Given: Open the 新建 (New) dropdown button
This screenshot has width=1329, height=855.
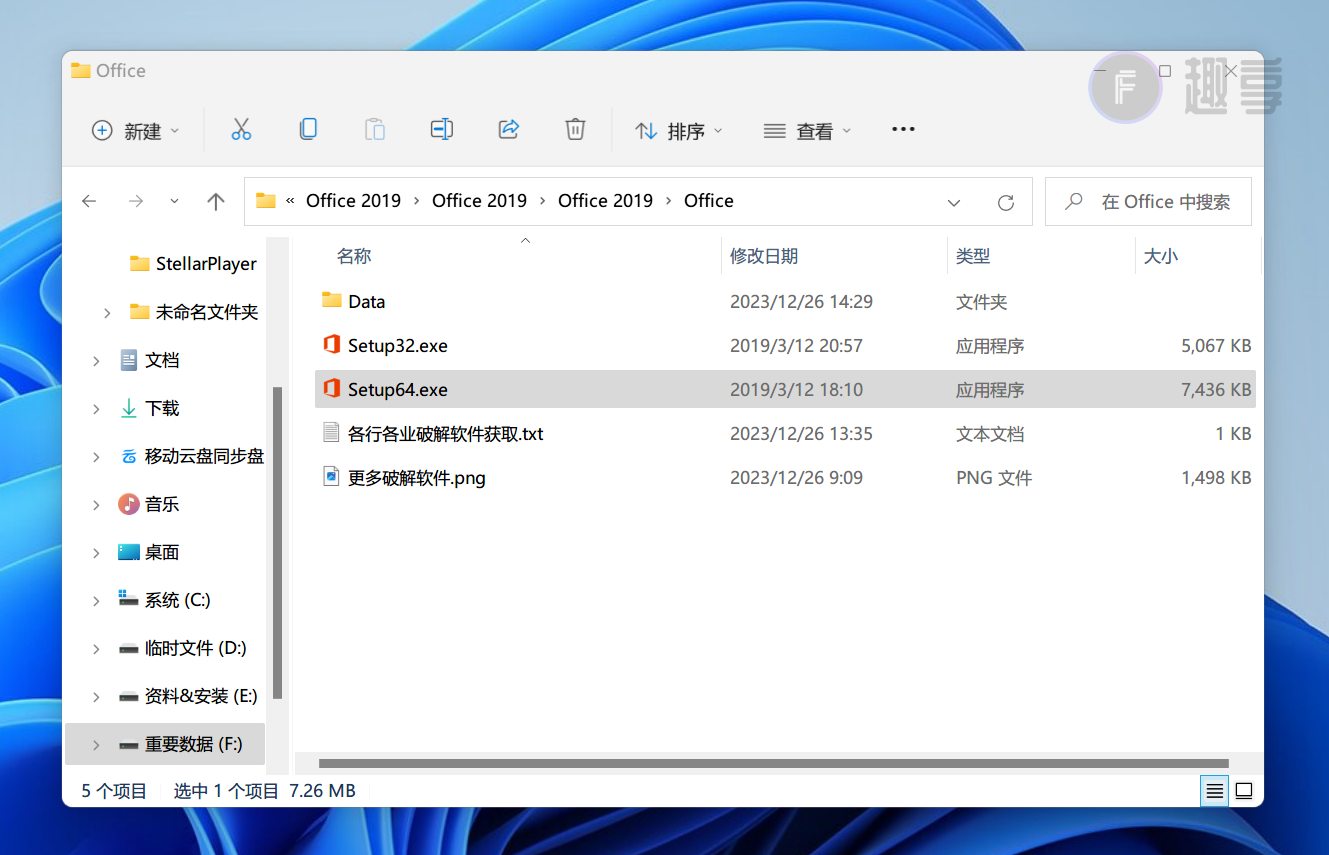Looking at the screenshot, I should 136,130.
